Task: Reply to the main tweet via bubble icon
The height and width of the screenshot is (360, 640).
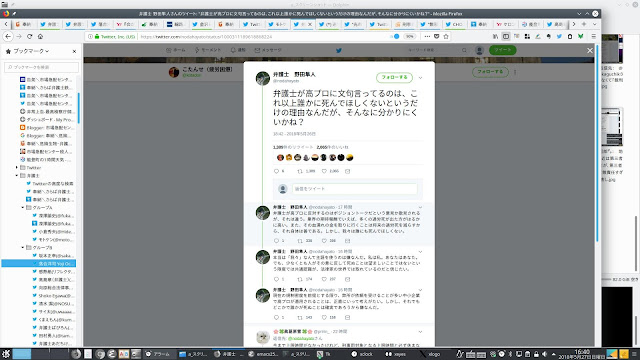Action: click(x=276, y=171)
